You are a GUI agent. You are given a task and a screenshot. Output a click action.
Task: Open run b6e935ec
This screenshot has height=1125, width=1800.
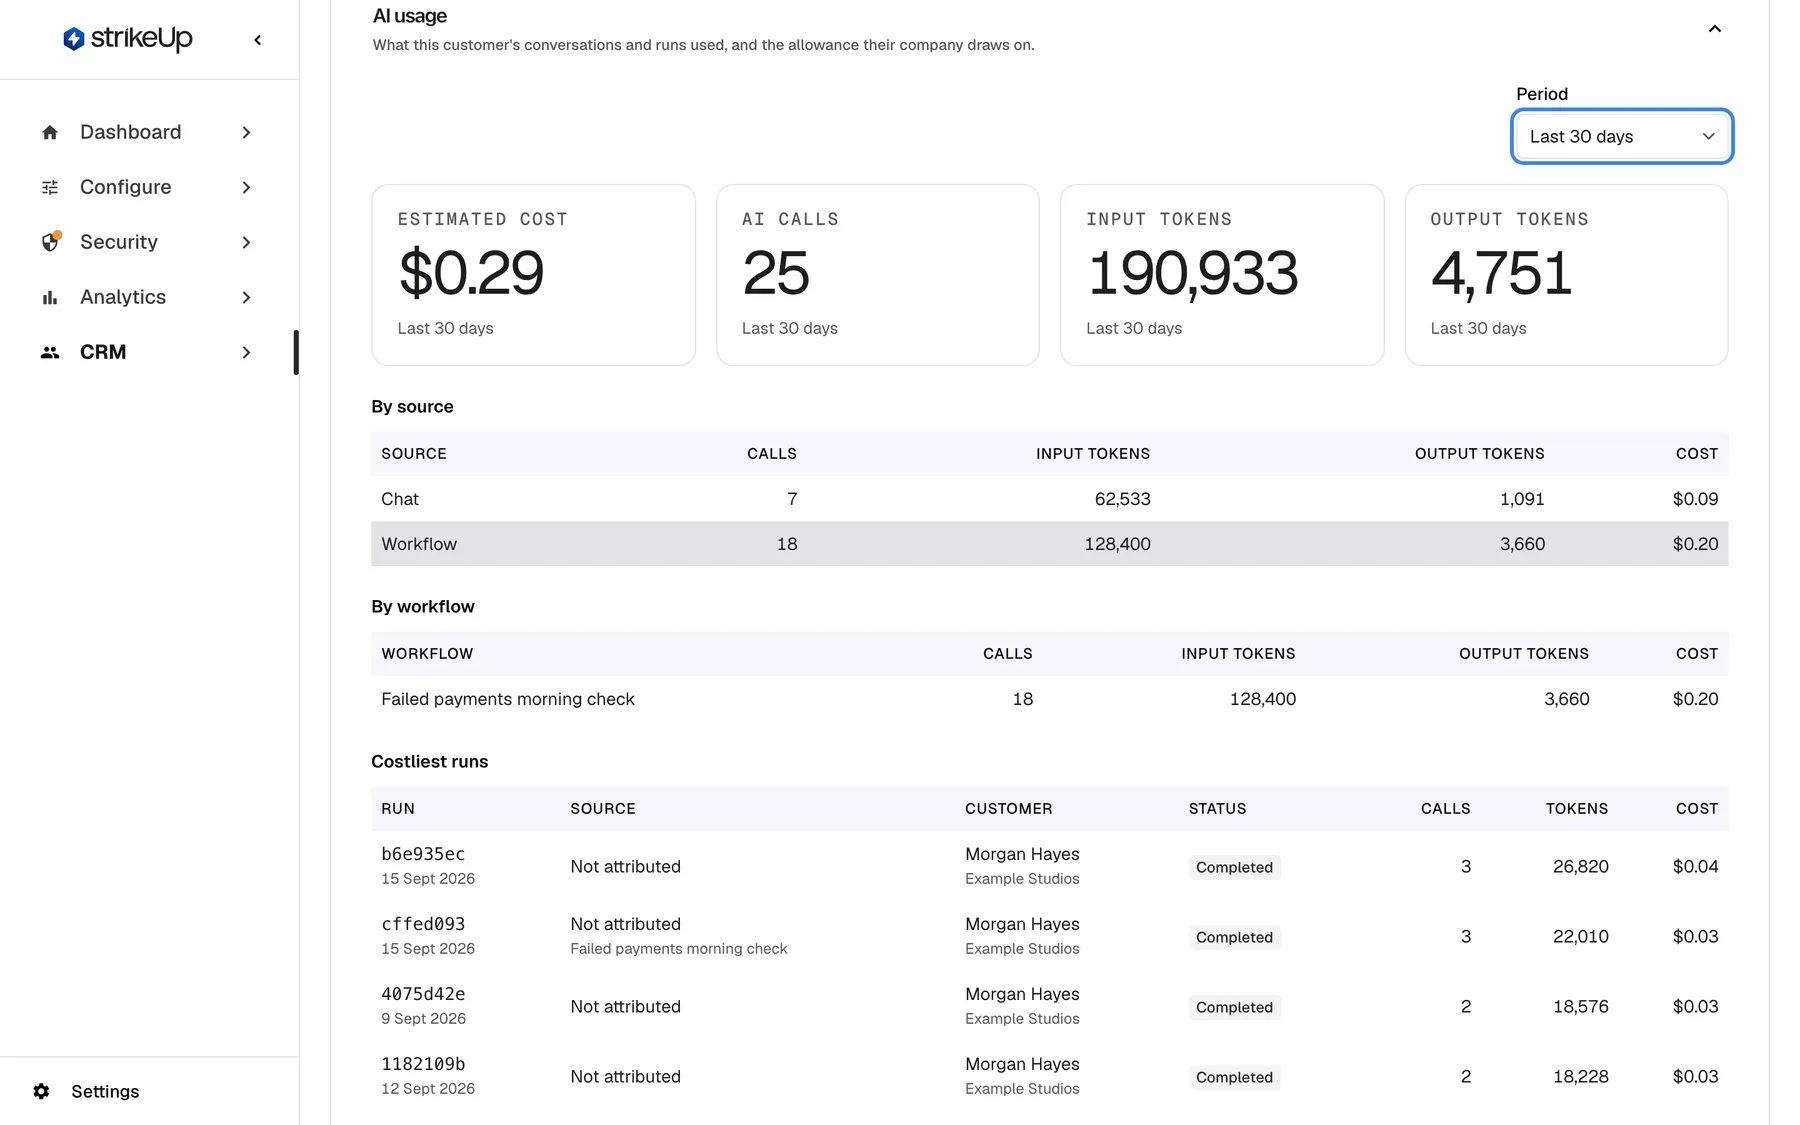coord(423,854)
